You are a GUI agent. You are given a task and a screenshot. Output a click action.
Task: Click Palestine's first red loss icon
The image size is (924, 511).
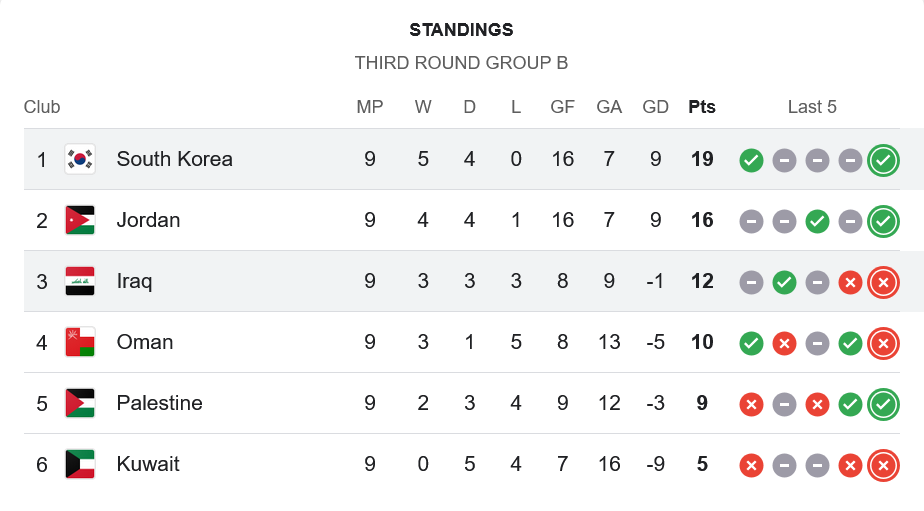(751, 404)
